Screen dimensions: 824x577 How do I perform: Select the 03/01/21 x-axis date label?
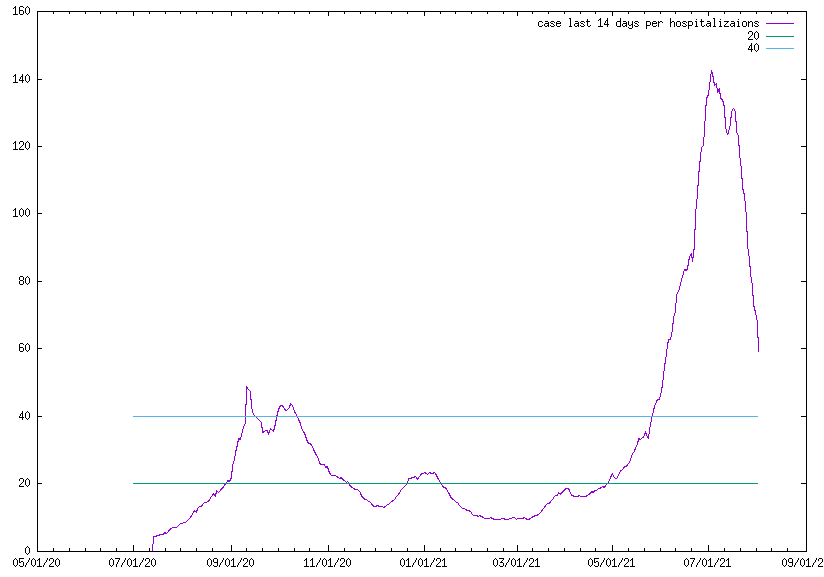point(518,563)
